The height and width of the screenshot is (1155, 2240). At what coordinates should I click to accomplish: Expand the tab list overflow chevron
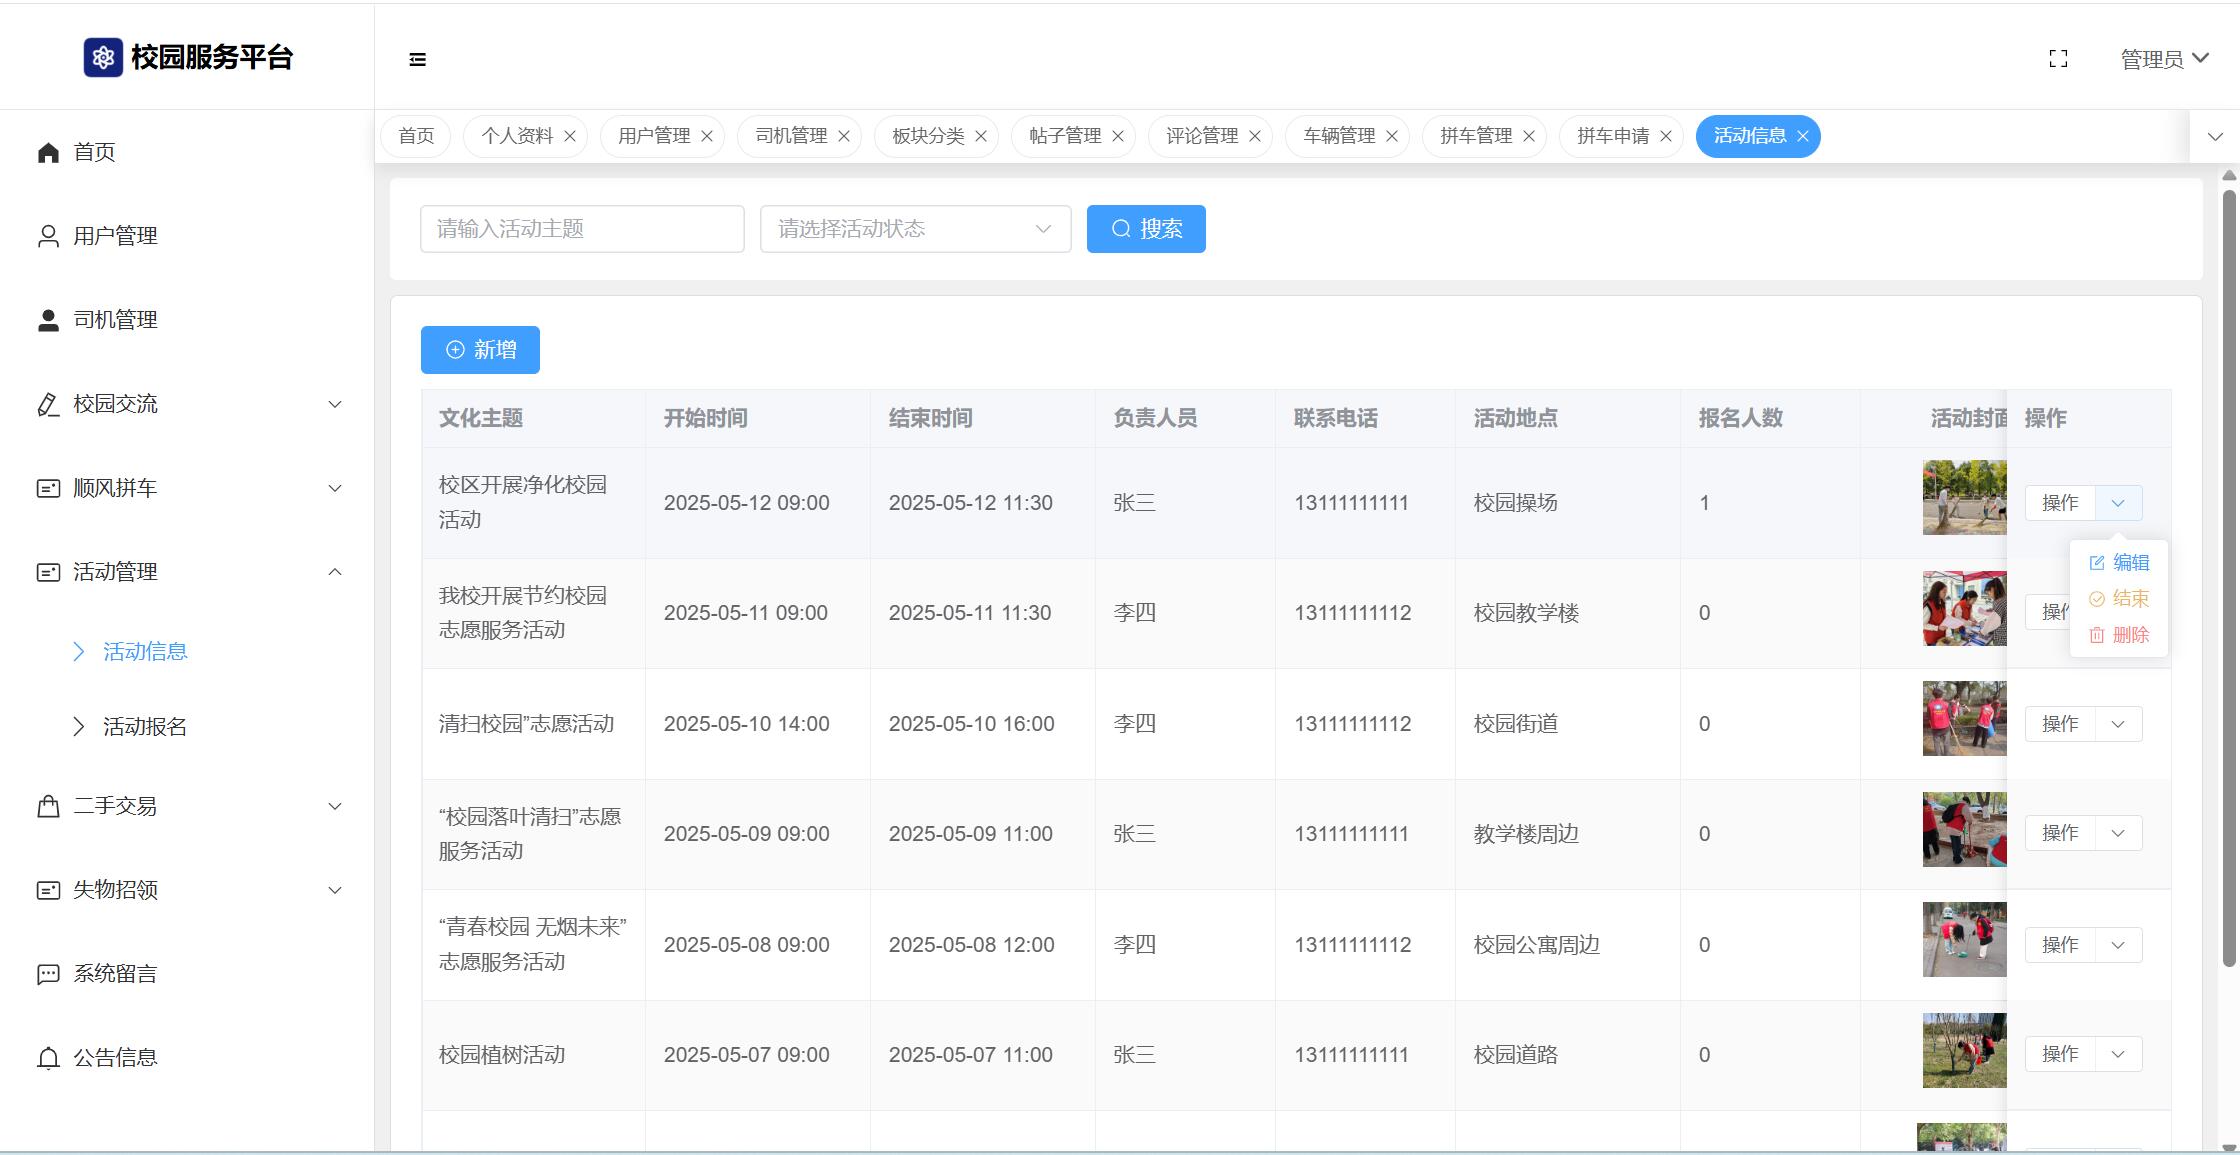click(2215, 137)
